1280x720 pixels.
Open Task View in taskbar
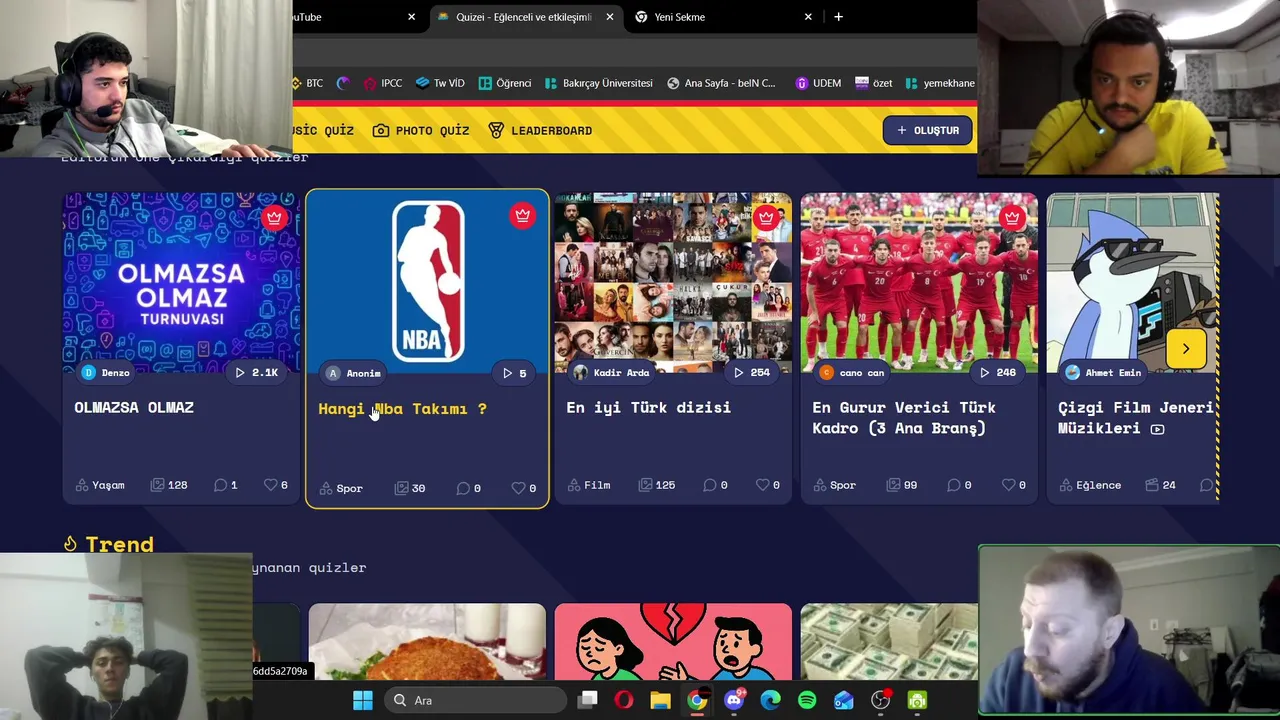point(588,700)
